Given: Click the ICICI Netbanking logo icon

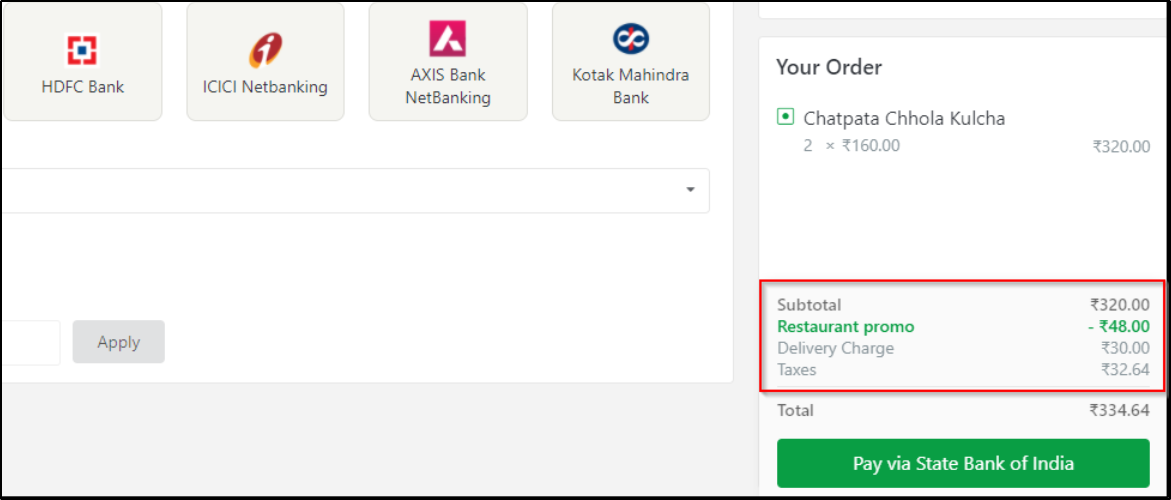Looking at the screenshot, I should (x=265, y=50).
